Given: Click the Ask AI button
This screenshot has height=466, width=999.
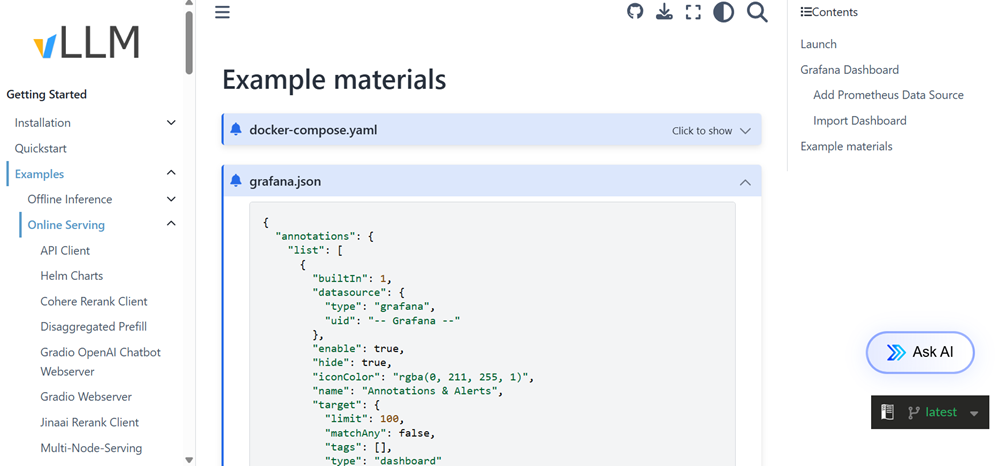Looking at the screenshot, I should click(919, 352).
